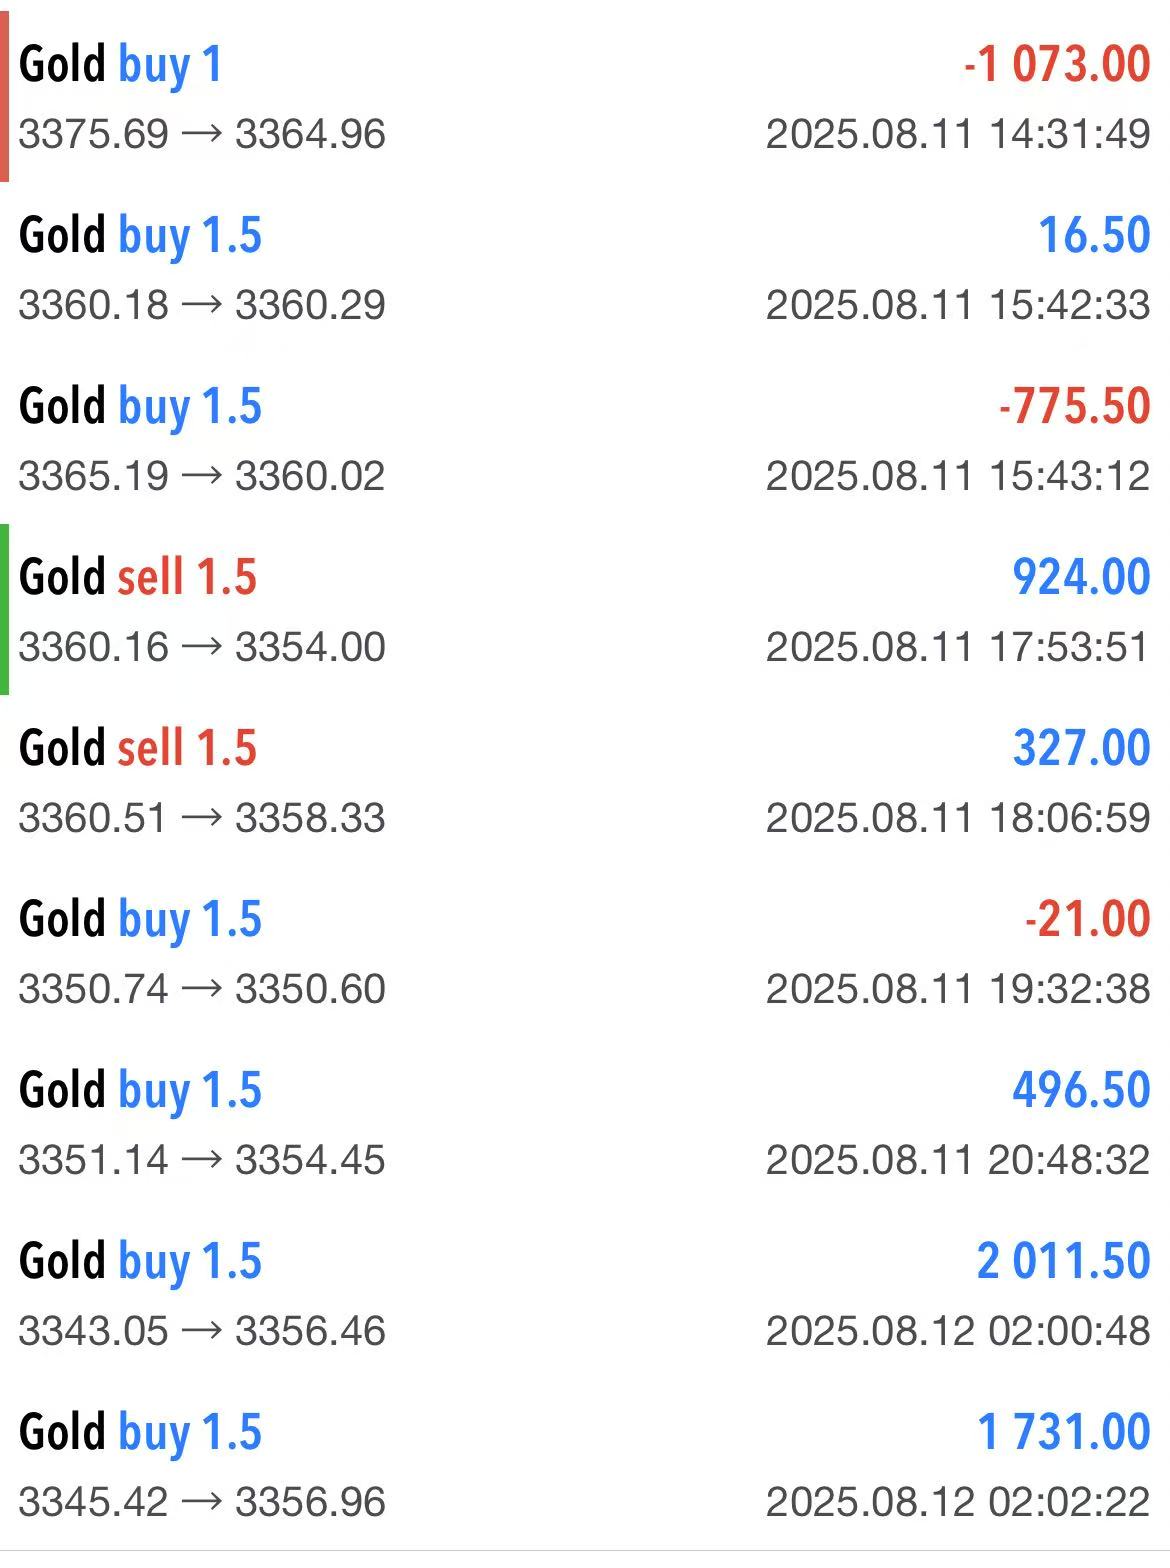Click the timestamp 2025.08.11 14:31:49

(958, 134)
